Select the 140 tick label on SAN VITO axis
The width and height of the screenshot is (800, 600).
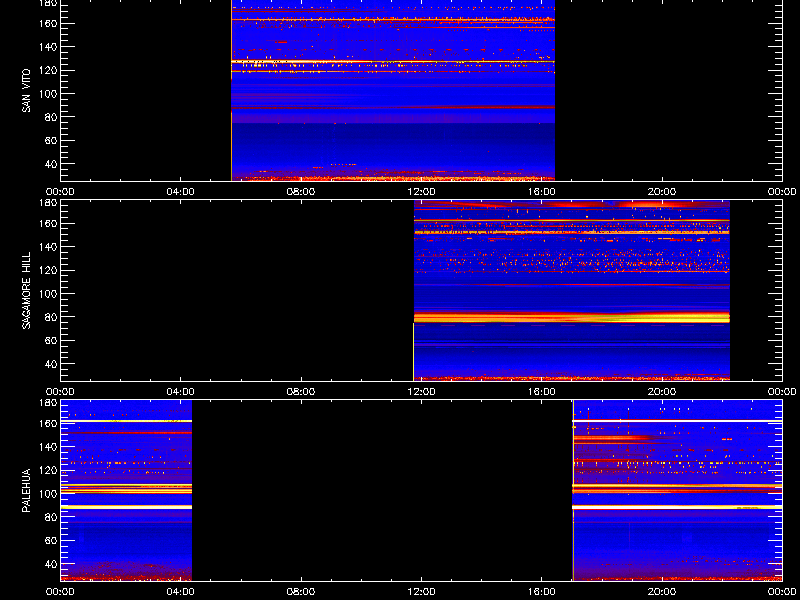47,47
